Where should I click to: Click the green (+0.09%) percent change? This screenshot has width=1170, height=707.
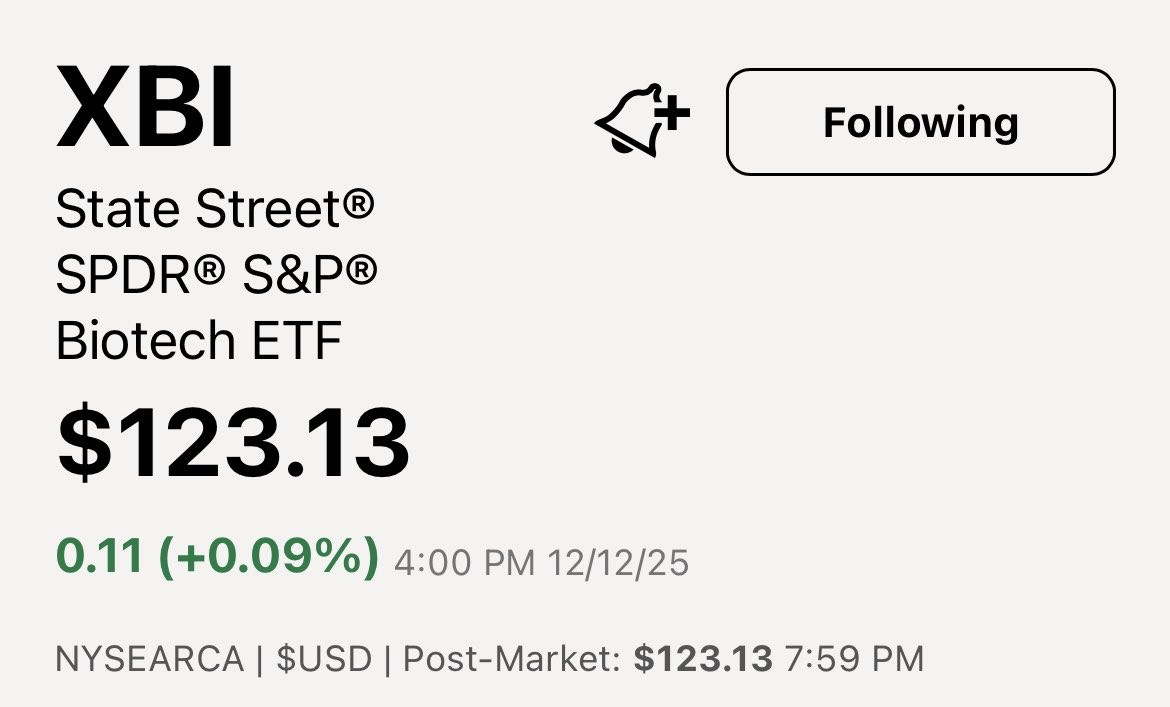269,557
